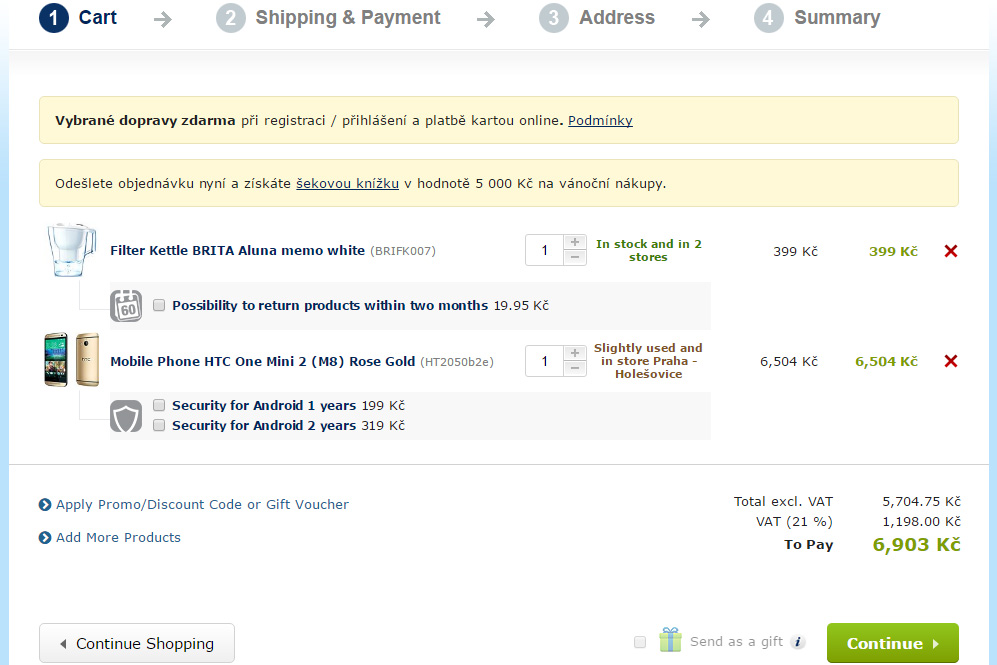Increase BRITA kettle quantity with plus
The height and width of the screenshot is (665, 997).
point(575,242)
